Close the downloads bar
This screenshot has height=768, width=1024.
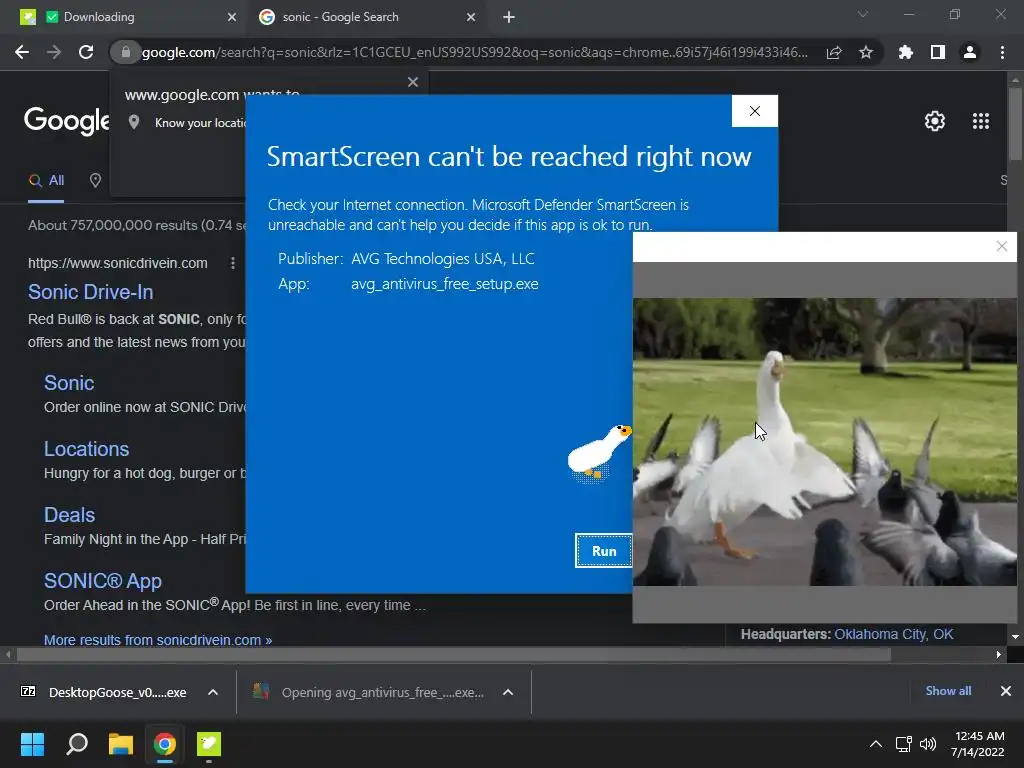1006,691
